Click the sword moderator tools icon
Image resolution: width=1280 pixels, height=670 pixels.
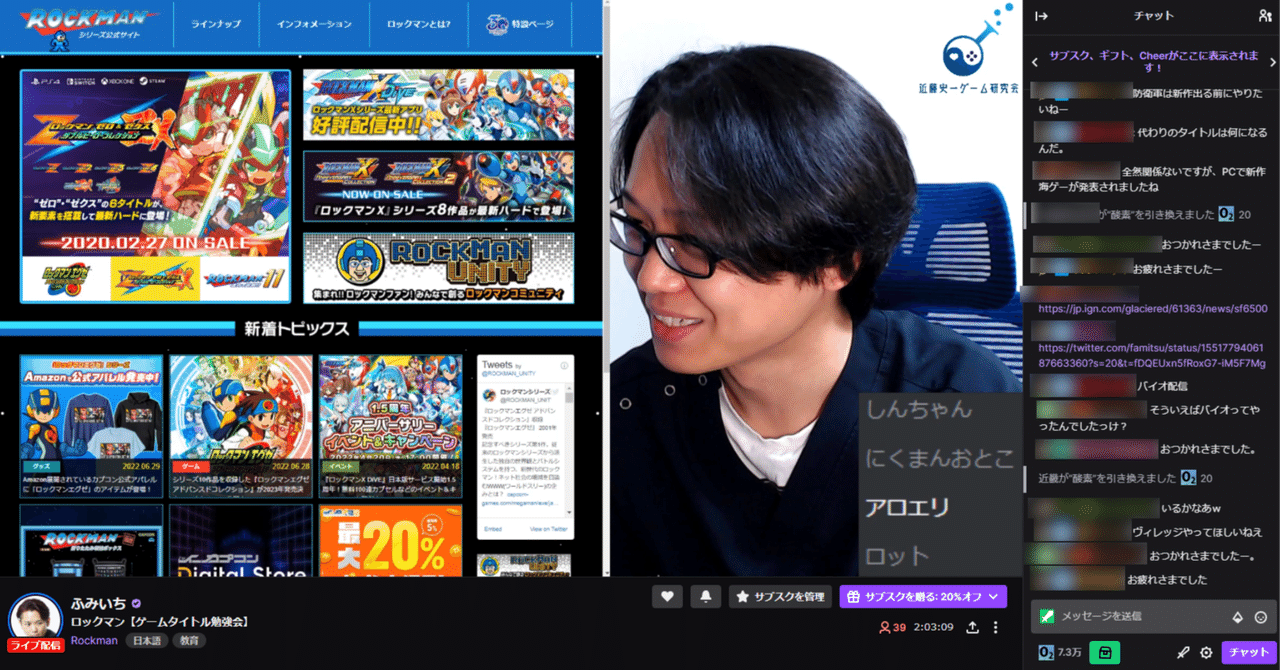tap(1183, 652)
